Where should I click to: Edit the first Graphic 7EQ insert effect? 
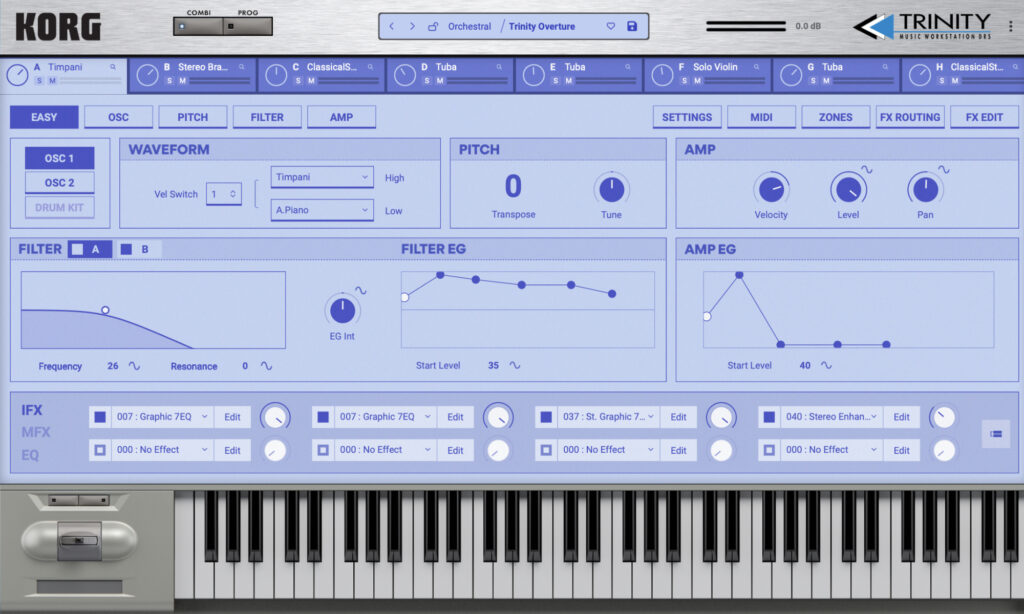pyautogui.click(x=232, y=416)
